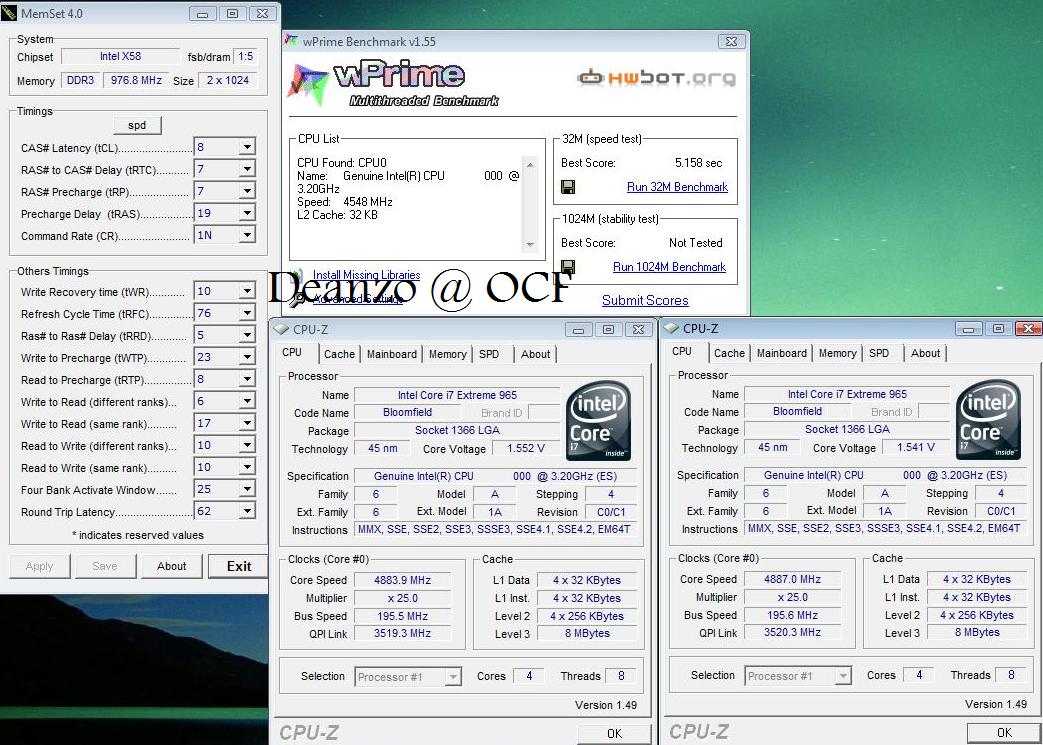The height and width of the screenshot is (745, 1043).
Task: Minimize the MemSet window
Action: click(x=202, y=13)
